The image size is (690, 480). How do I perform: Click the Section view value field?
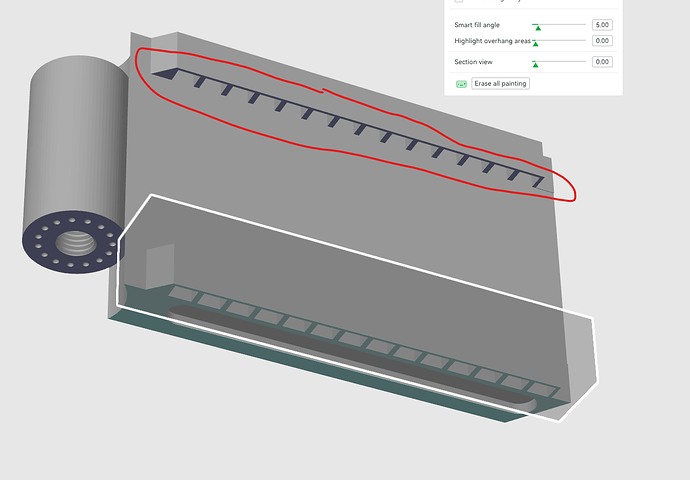602,62
